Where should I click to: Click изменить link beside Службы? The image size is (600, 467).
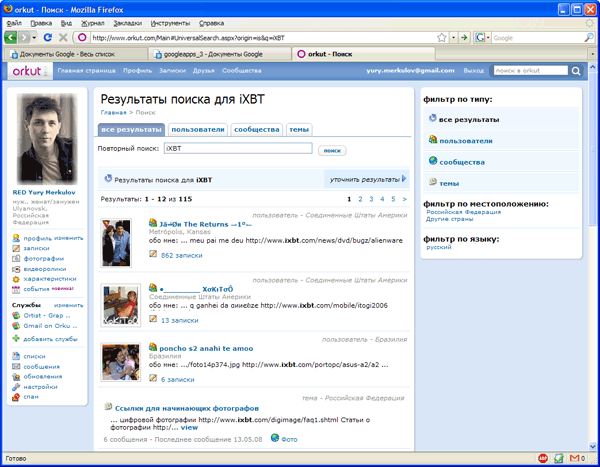click(x=68, y=305)
